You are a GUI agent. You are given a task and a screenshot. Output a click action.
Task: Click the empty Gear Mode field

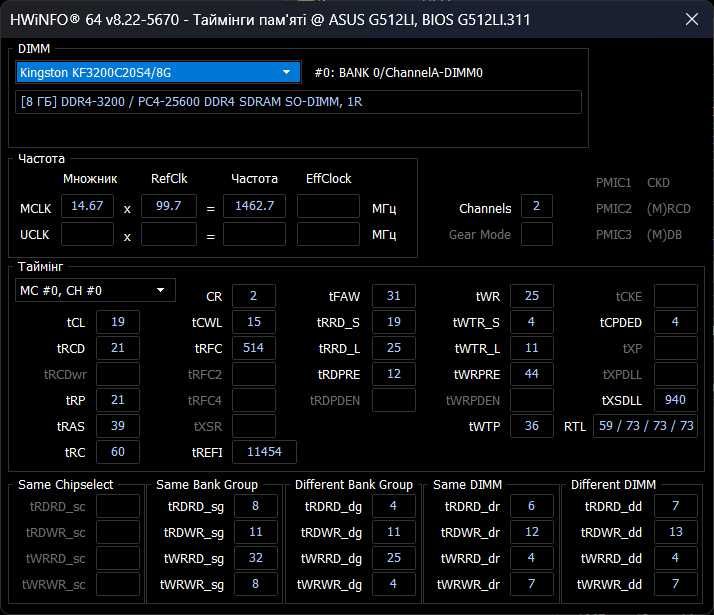(x=537, y=234)
